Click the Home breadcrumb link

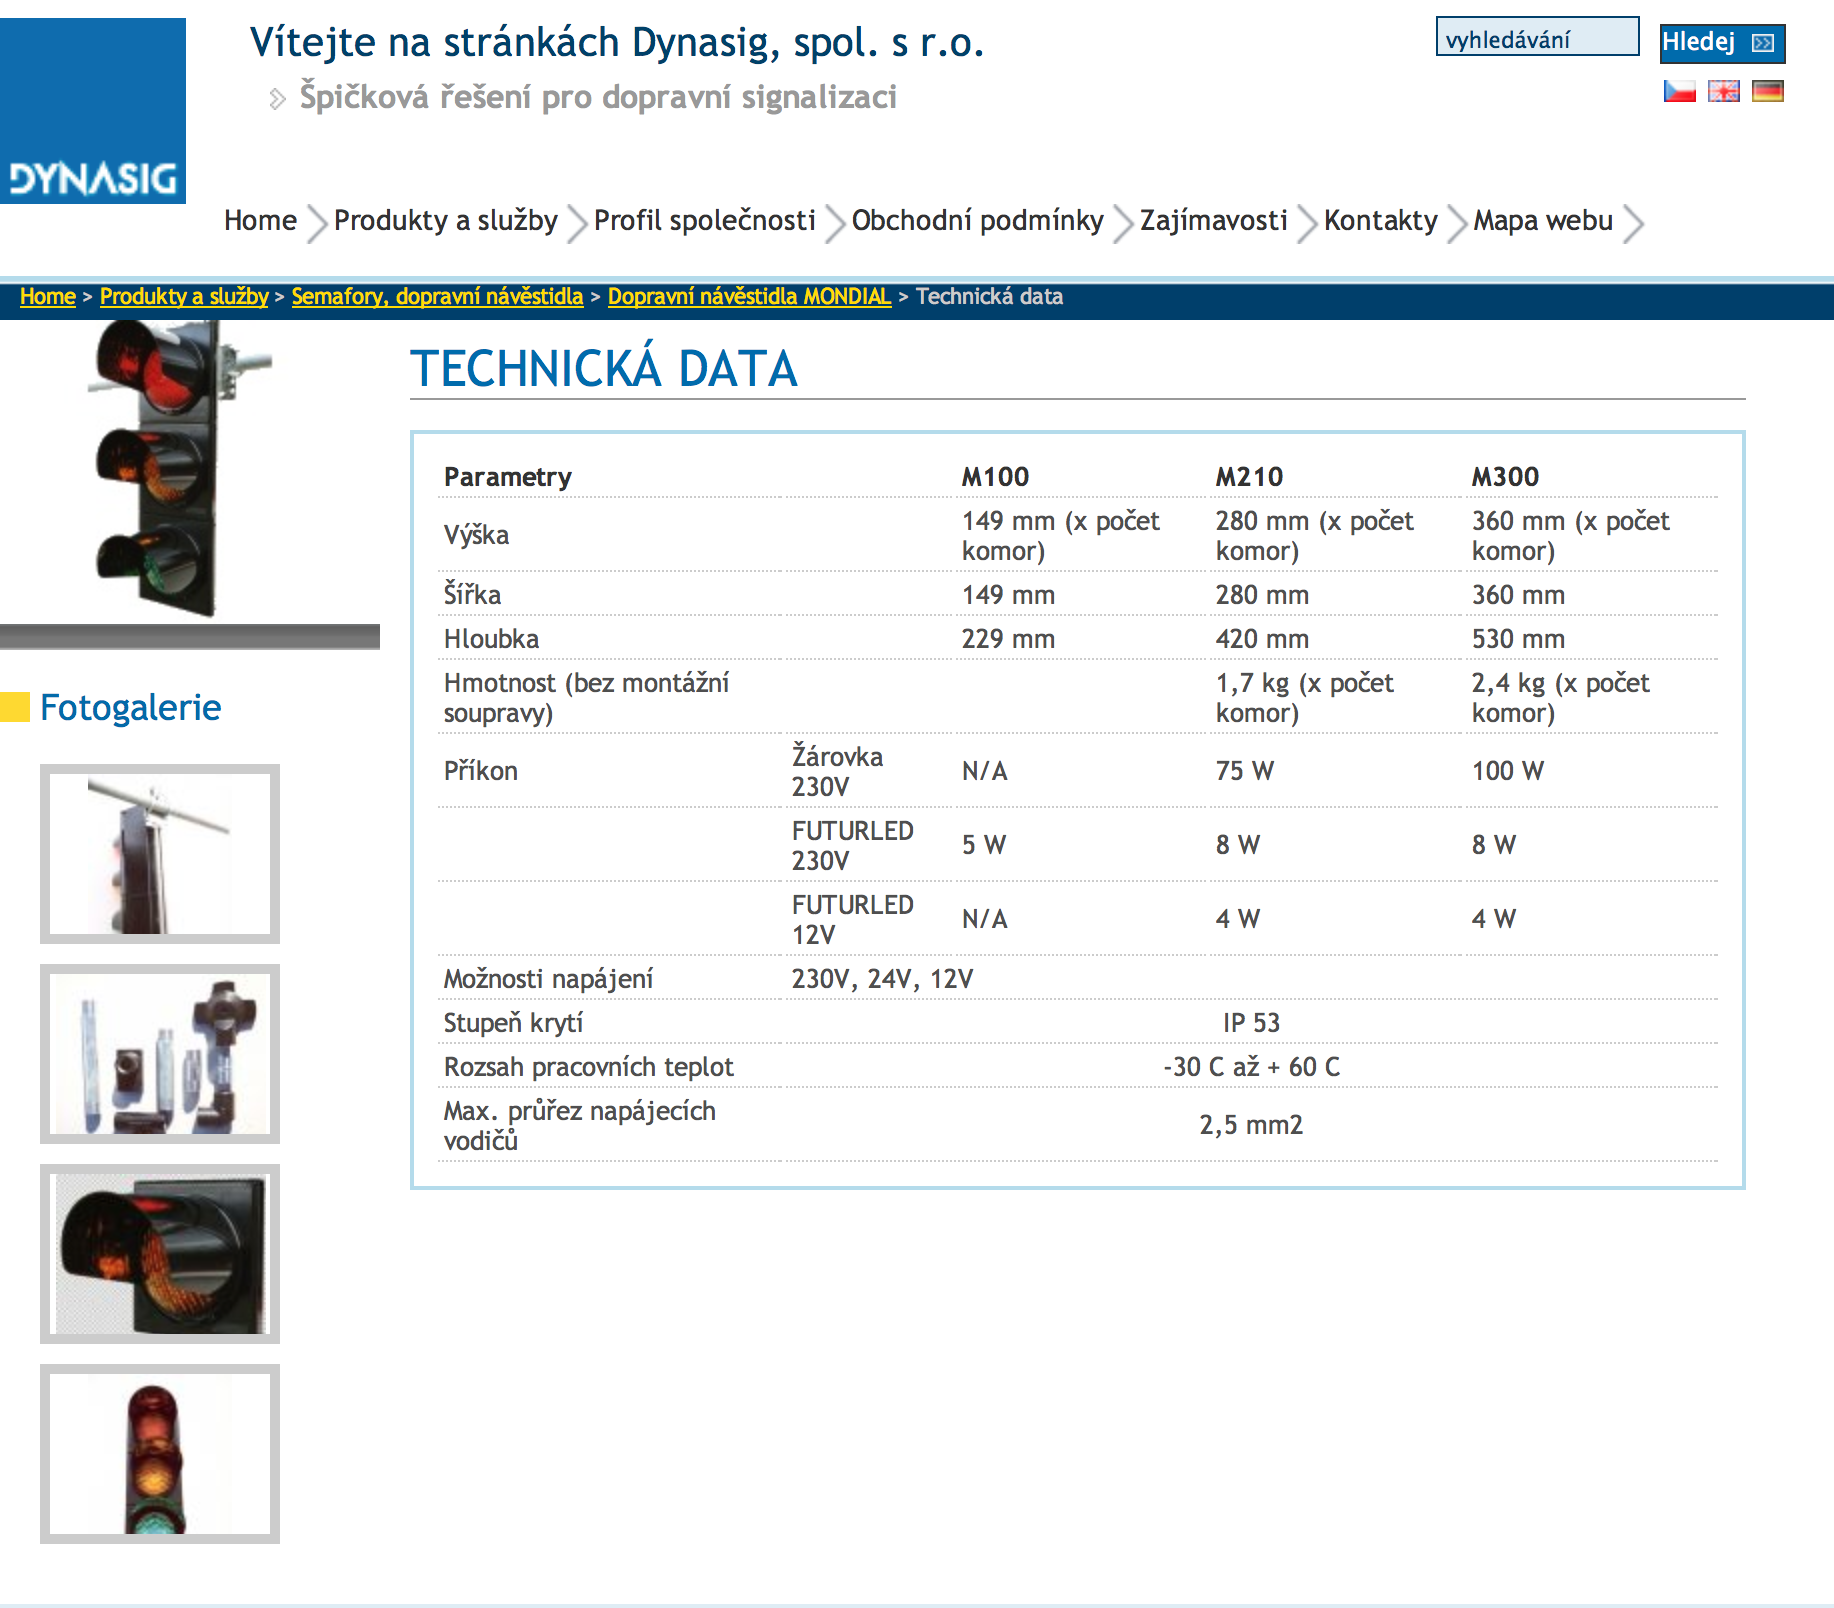coord(47,297)
